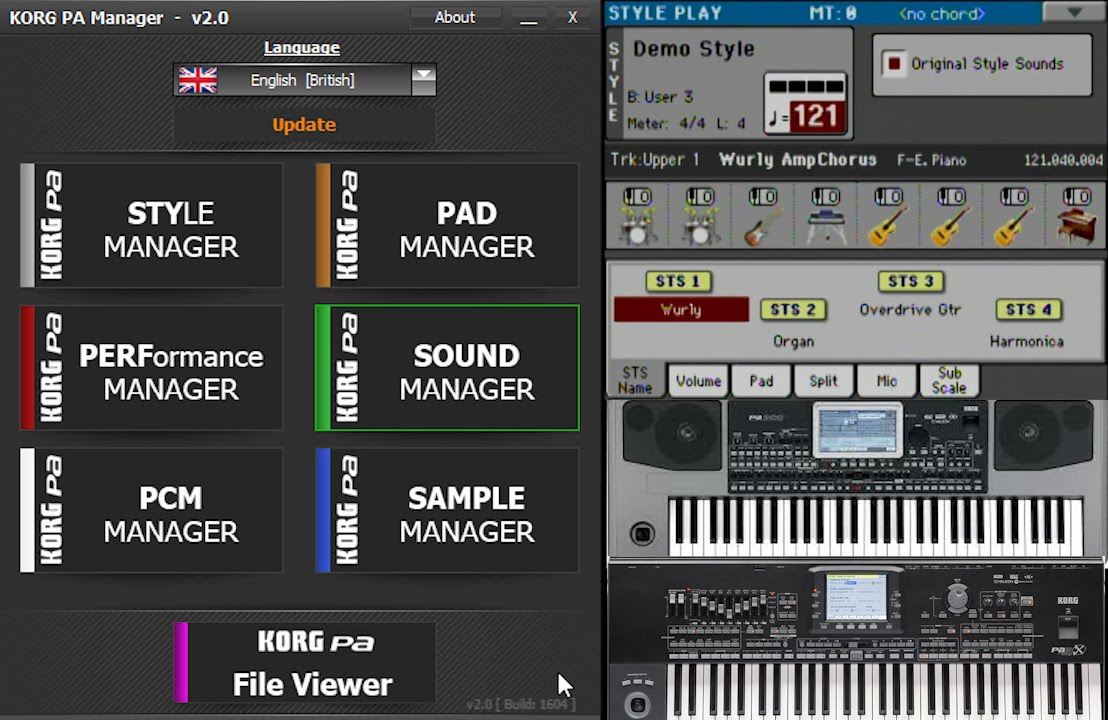Click the Pa3X joystick control
Image resolution: width=1108 pixels, height=720 pixels.
coord(638,703)
